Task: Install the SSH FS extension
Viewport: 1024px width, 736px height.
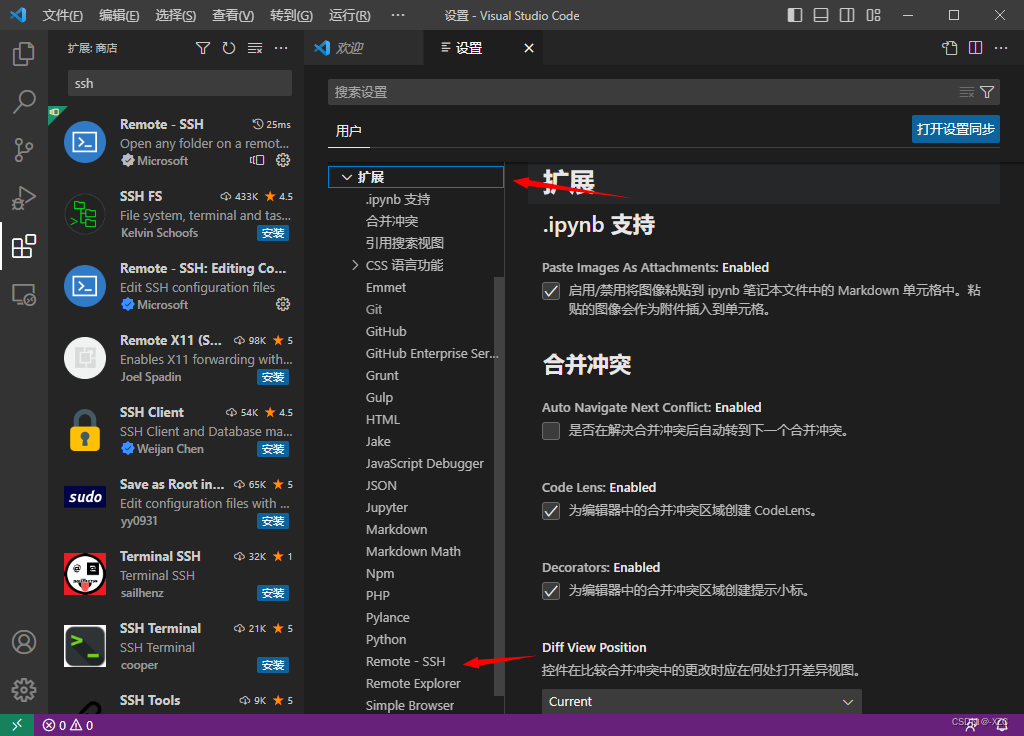Action: 273,233
